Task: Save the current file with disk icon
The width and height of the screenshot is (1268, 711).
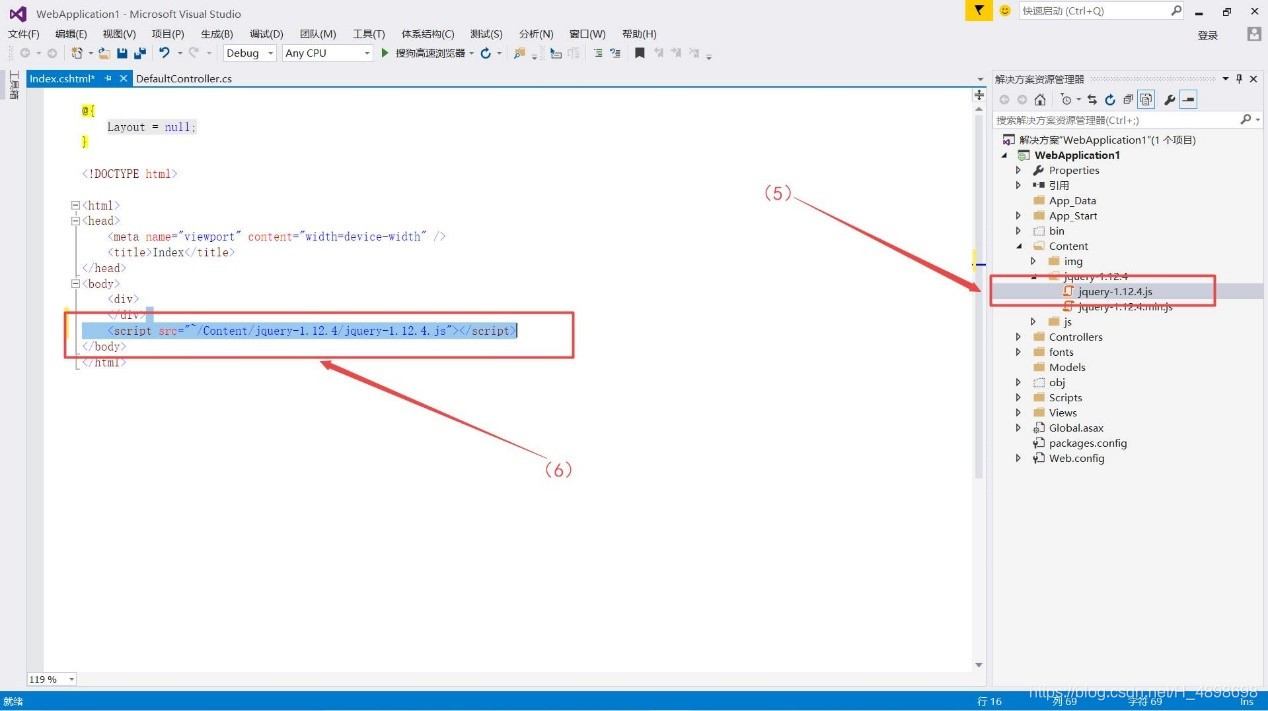Action: 121,53
